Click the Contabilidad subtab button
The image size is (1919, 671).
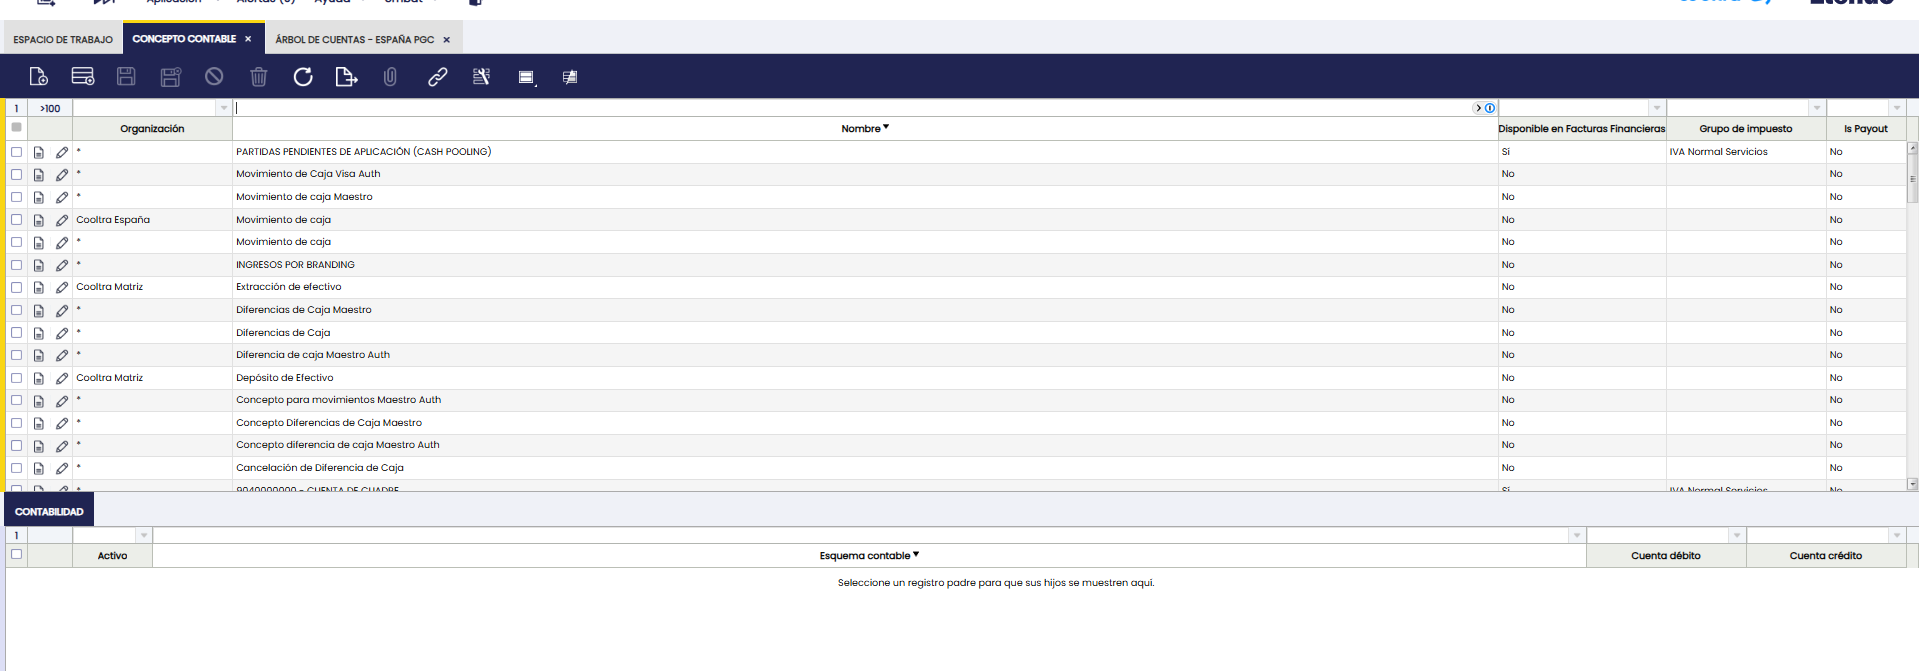click(49, 512)
